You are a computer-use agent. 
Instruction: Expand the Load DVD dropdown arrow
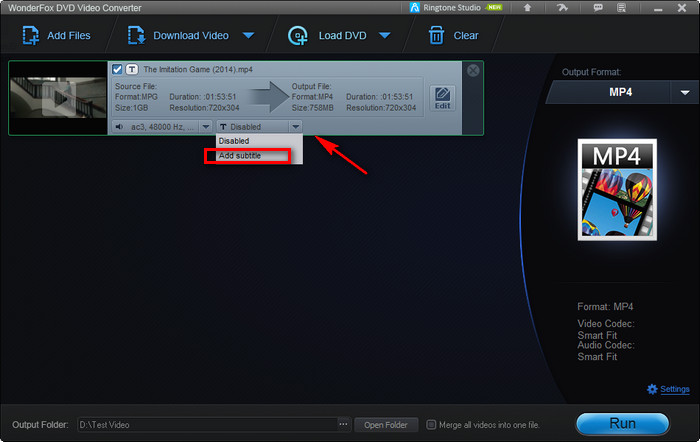[385, 35]
